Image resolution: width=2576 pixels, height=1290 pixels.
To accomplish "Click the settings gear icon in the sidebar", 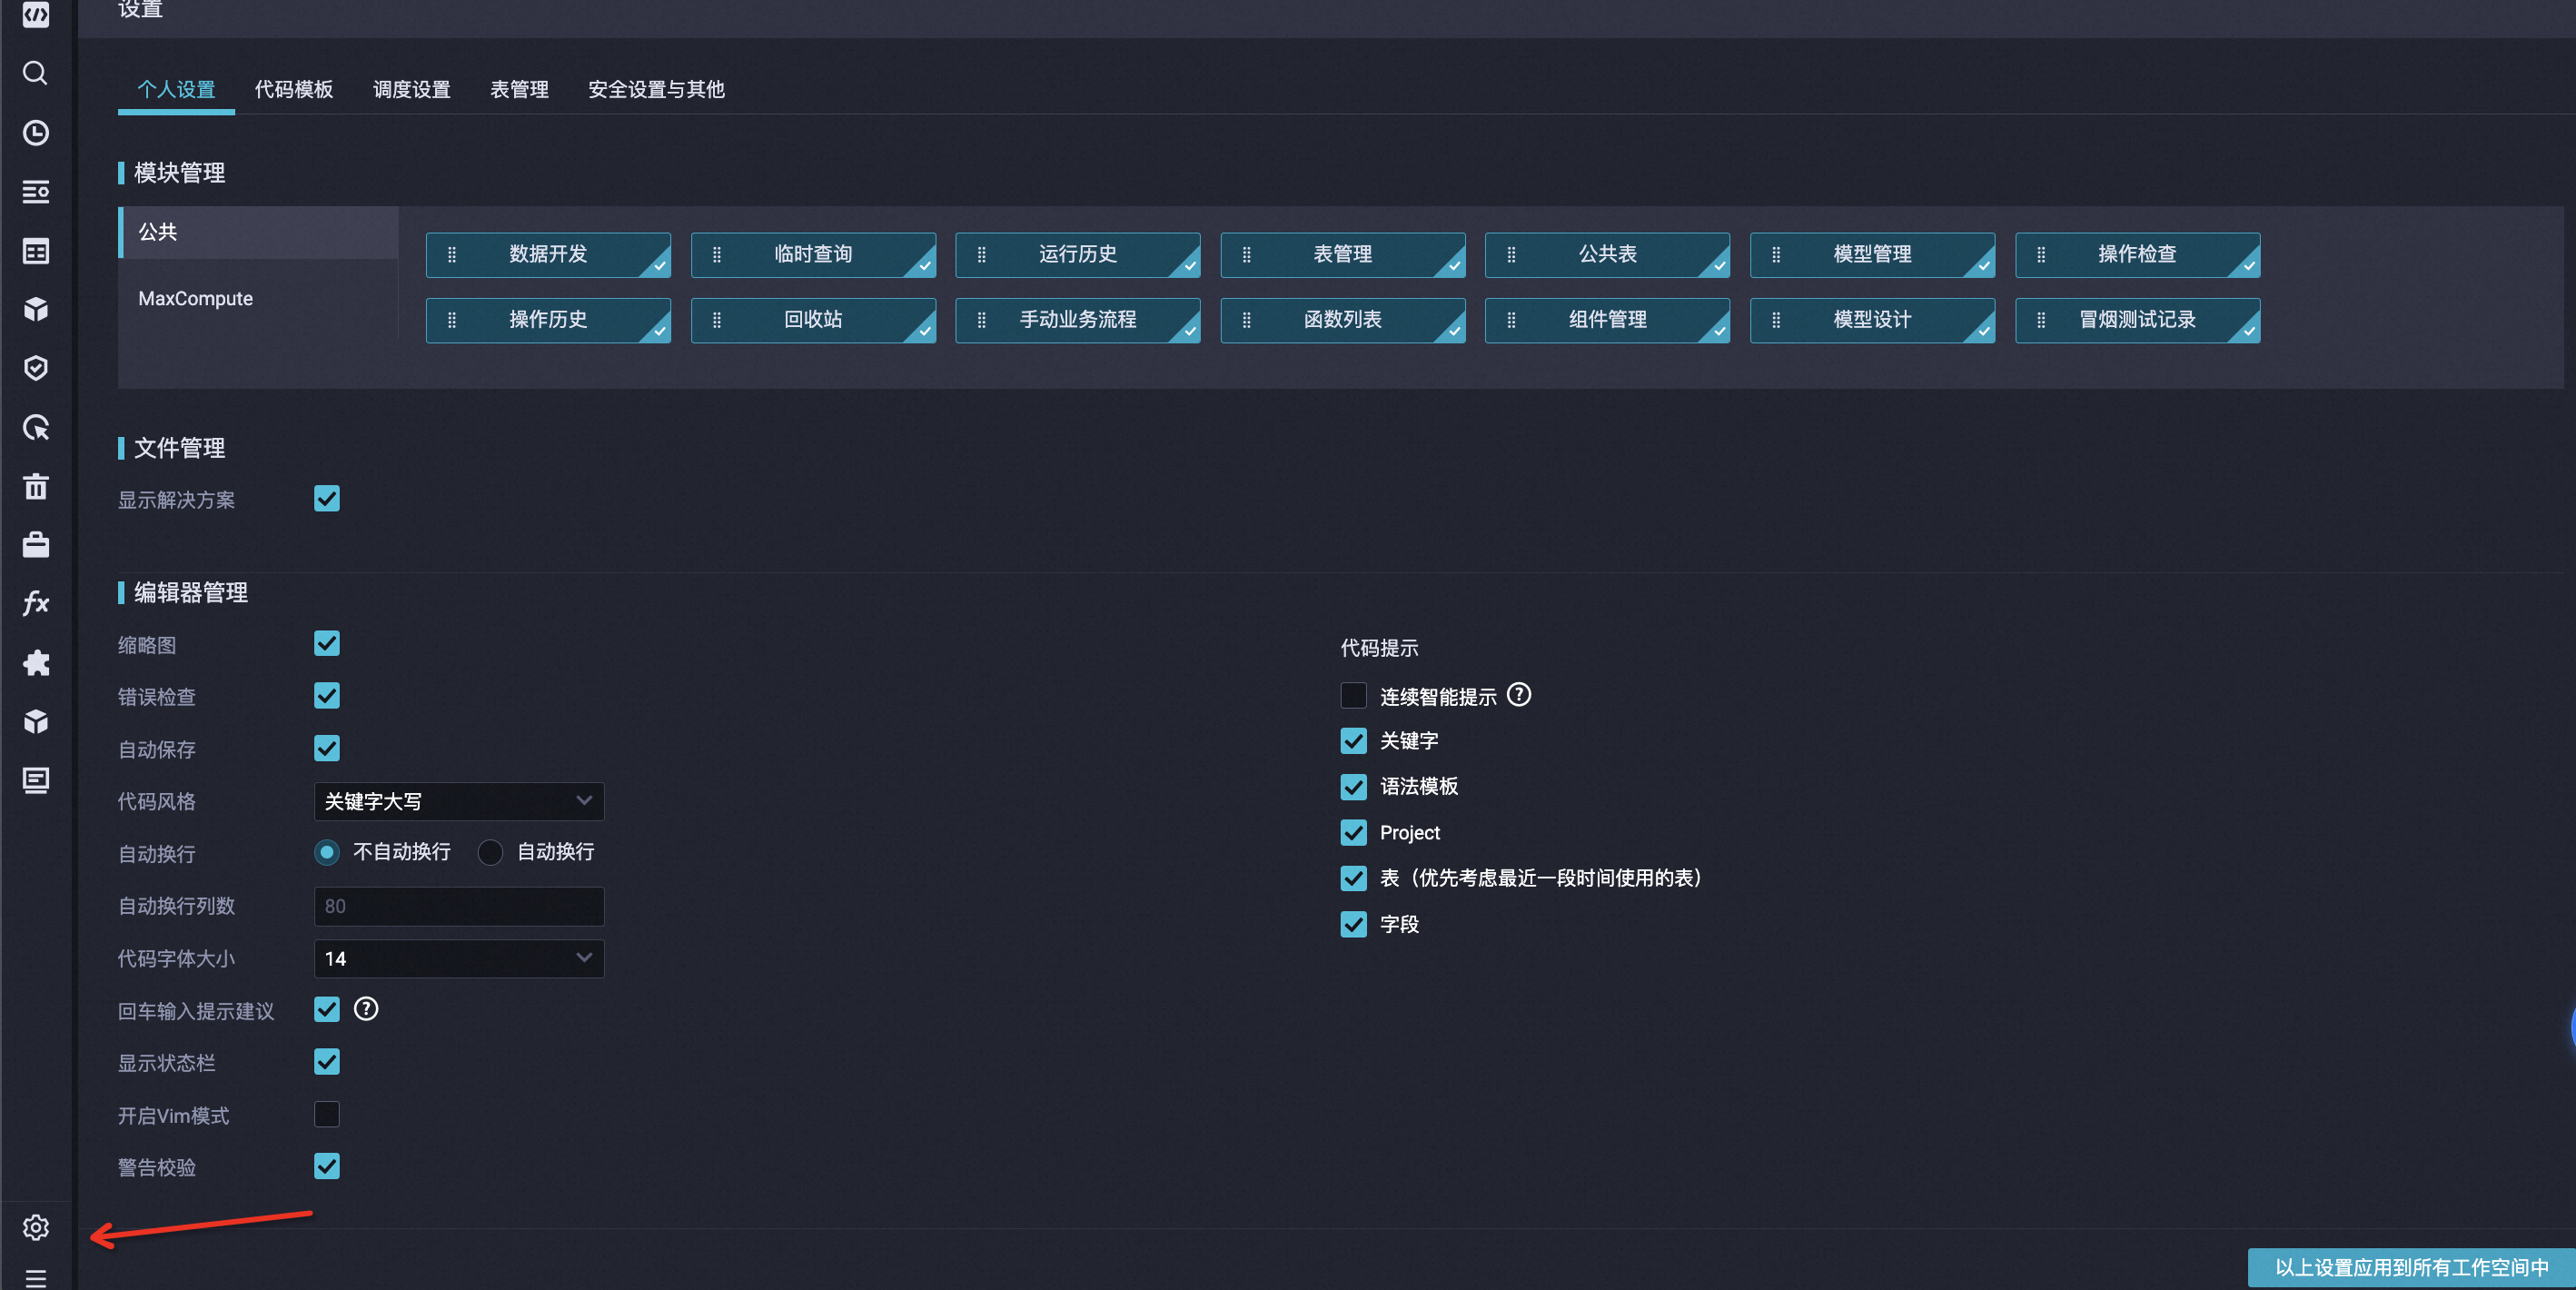I will [35, 1227].
